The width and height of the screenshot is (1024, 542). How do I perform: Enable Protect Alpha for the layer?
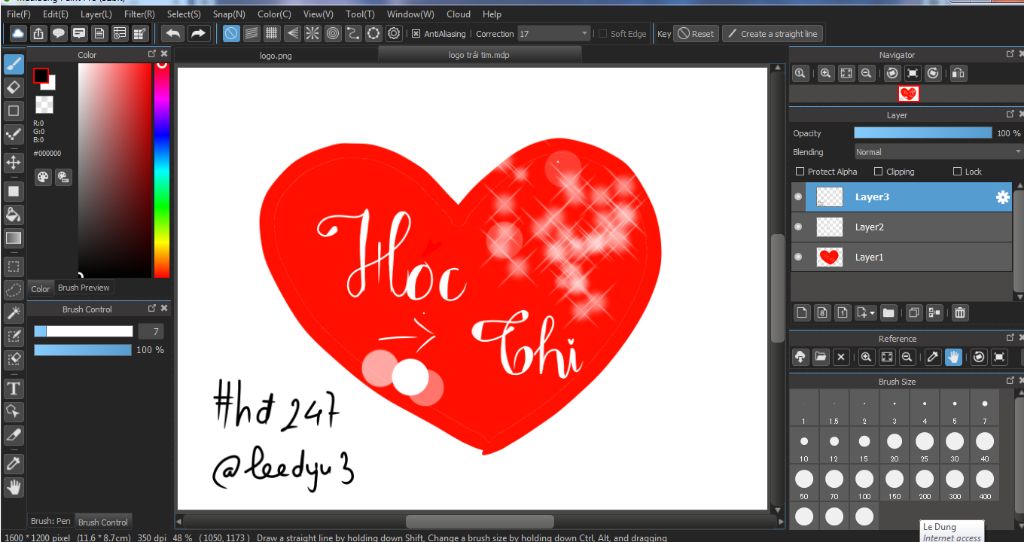tap(799, 172)
